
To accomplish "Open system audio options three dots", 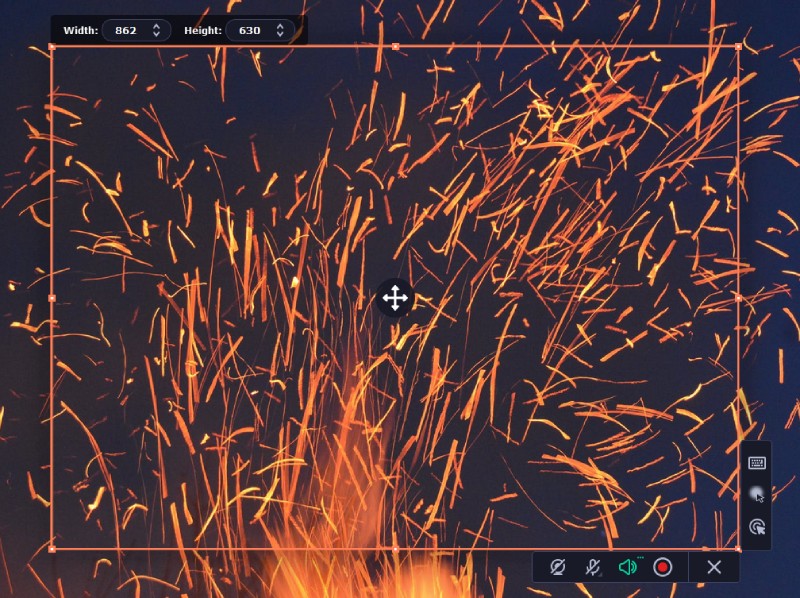I will coord(640,558).
